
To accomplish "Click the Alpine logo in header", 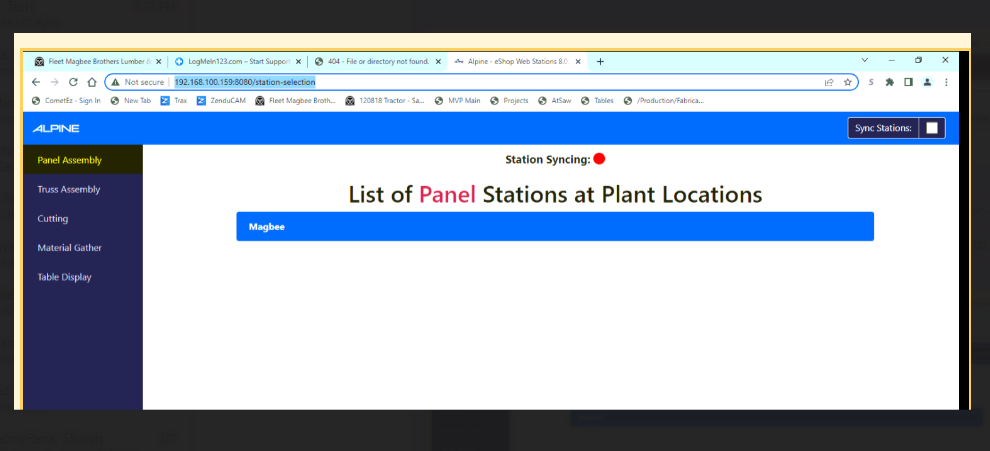I will [56, 128].
